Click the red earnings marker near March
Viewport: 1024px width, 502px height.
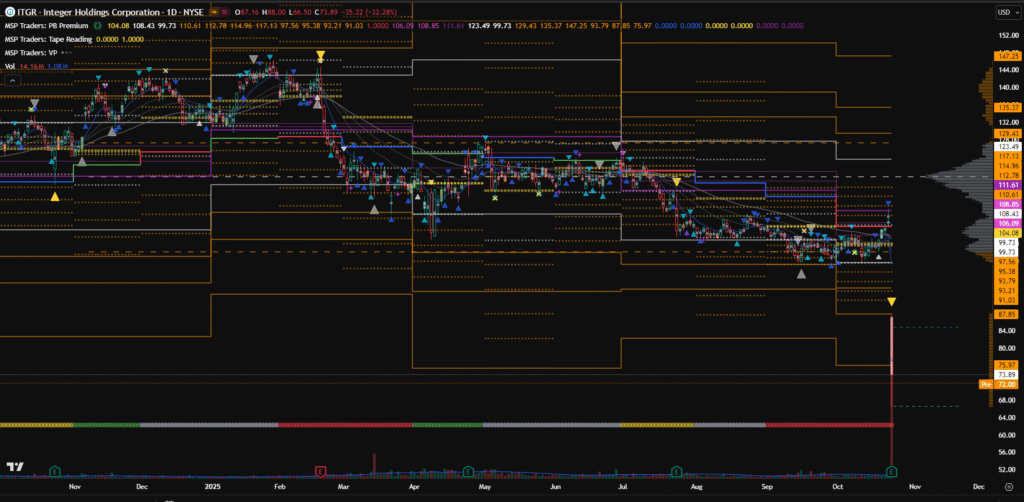[x=320, y=469]
